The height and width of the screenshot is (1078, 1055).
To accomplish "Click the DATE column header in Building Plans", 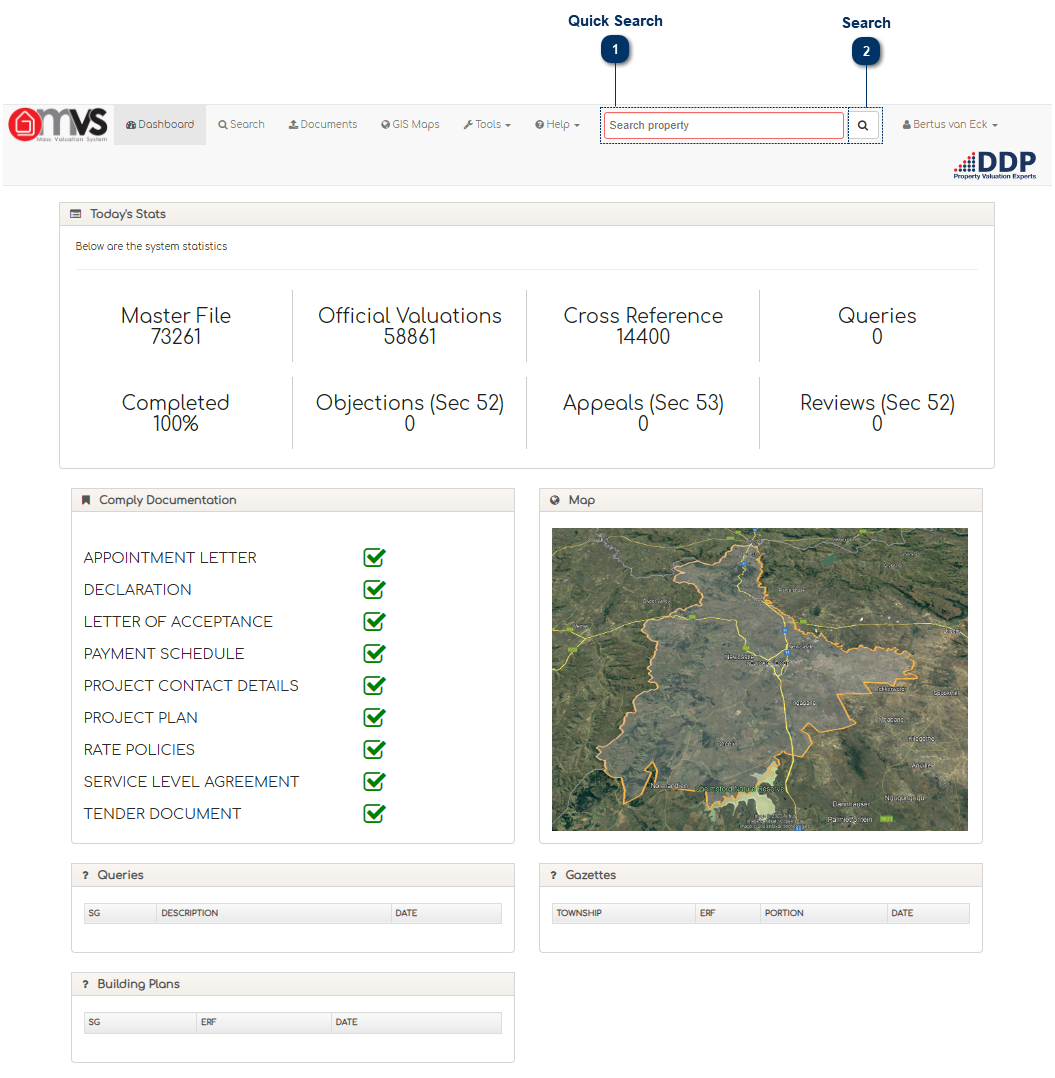I will pyautogui.click(x=417, y=1022).
